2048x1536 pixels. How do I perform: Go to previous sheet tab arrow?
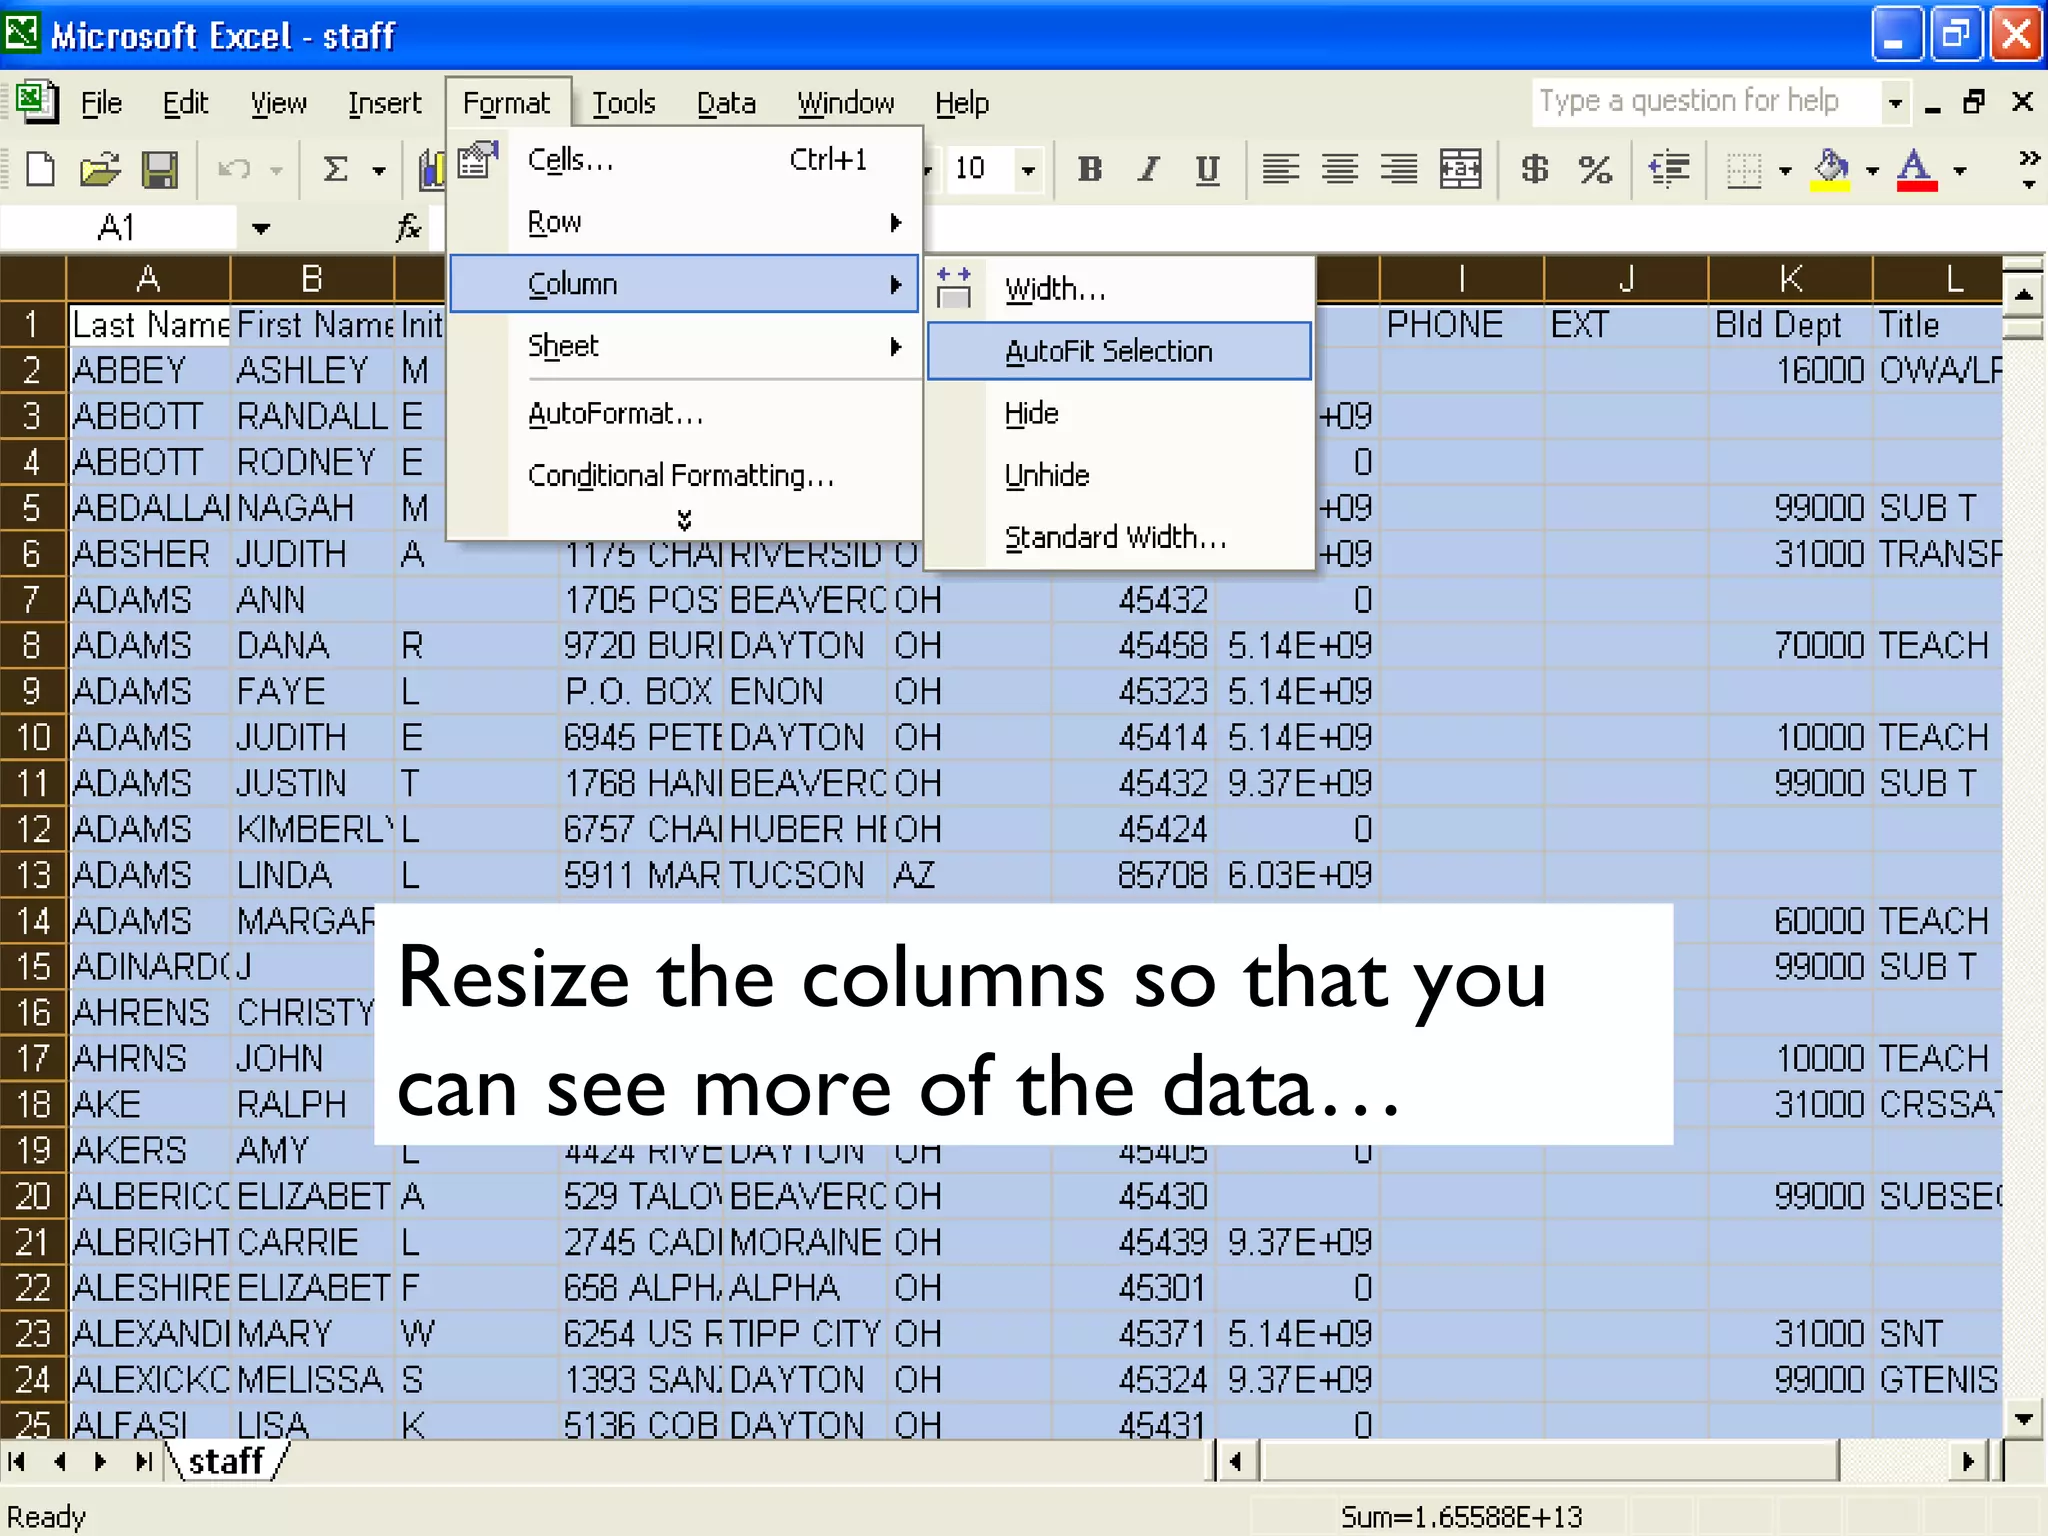(60, 1462)
